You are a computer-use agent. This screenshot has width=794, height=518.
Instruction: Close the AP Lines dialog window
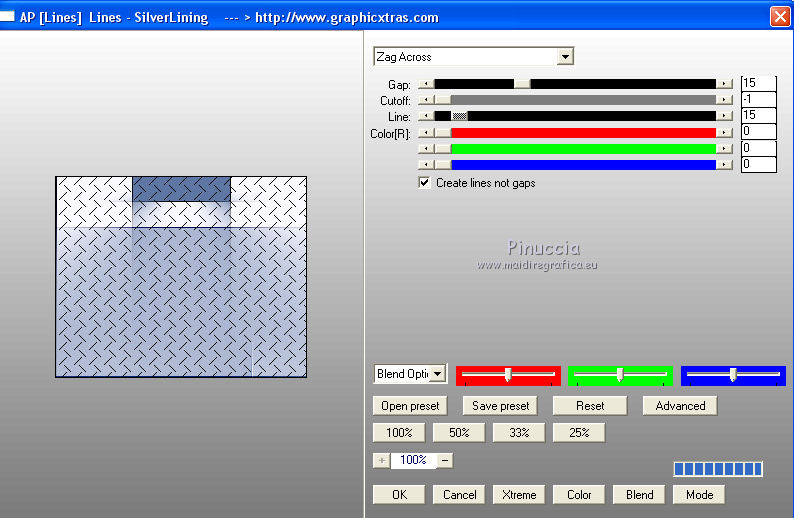pyautogui.click(x=780, y=17)
